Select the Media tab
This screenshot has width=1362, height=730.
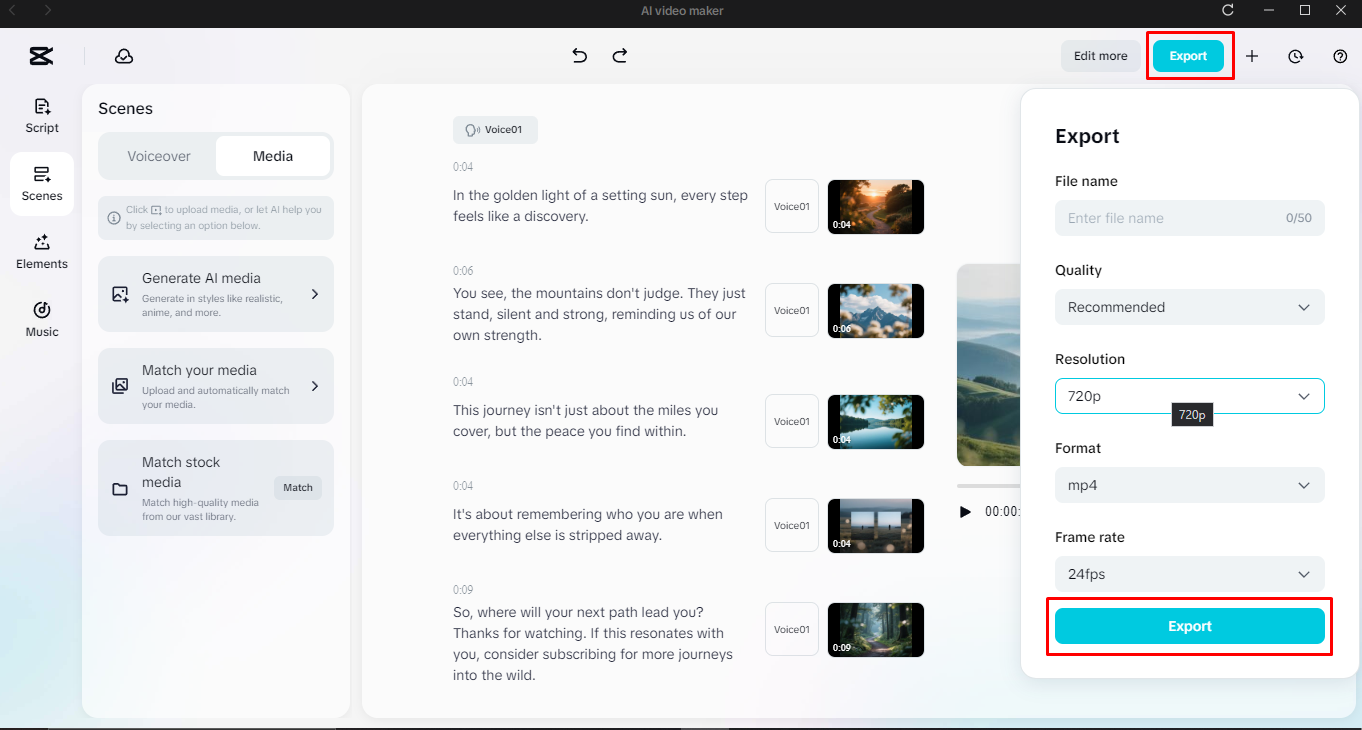[273, 156]
